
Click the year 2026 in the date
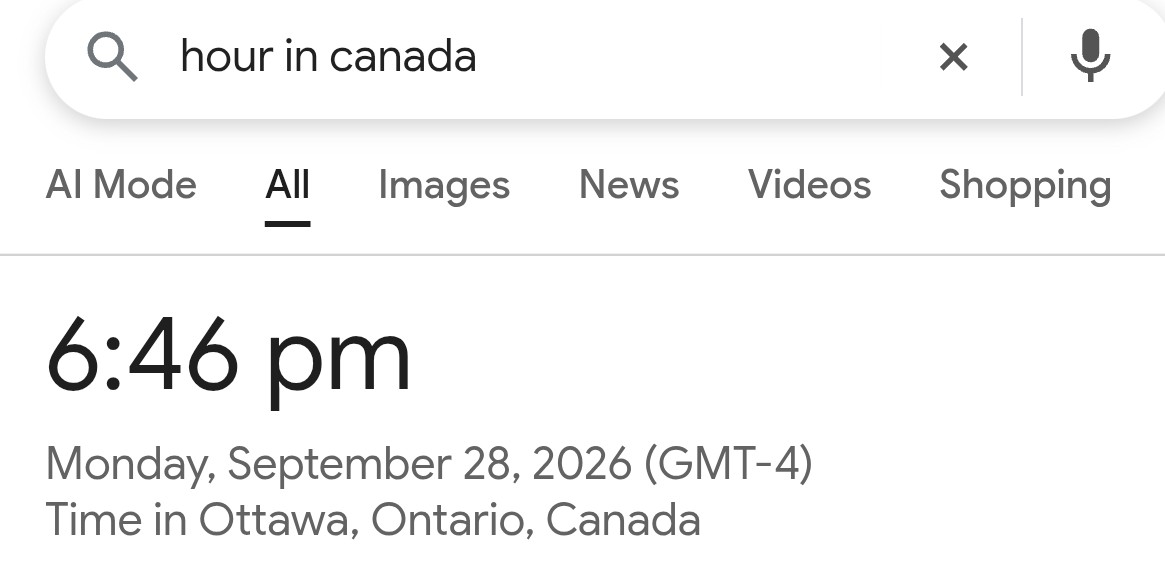[x=582, y=464]
